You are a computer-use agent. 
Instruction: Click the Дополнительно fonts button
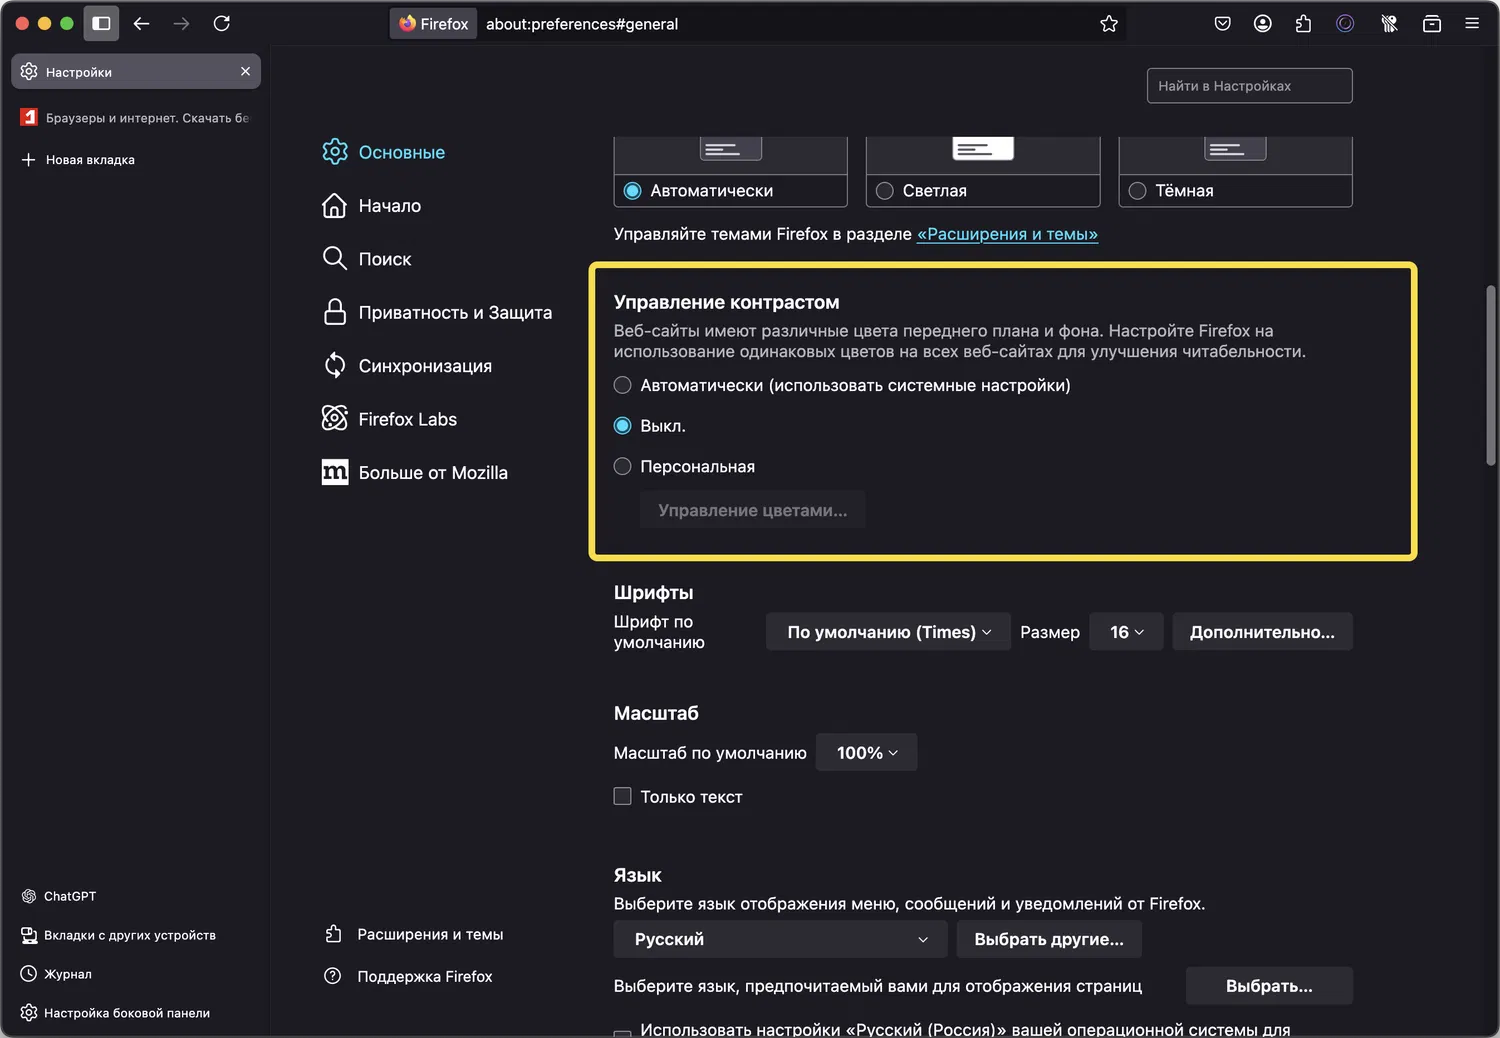1262,632
